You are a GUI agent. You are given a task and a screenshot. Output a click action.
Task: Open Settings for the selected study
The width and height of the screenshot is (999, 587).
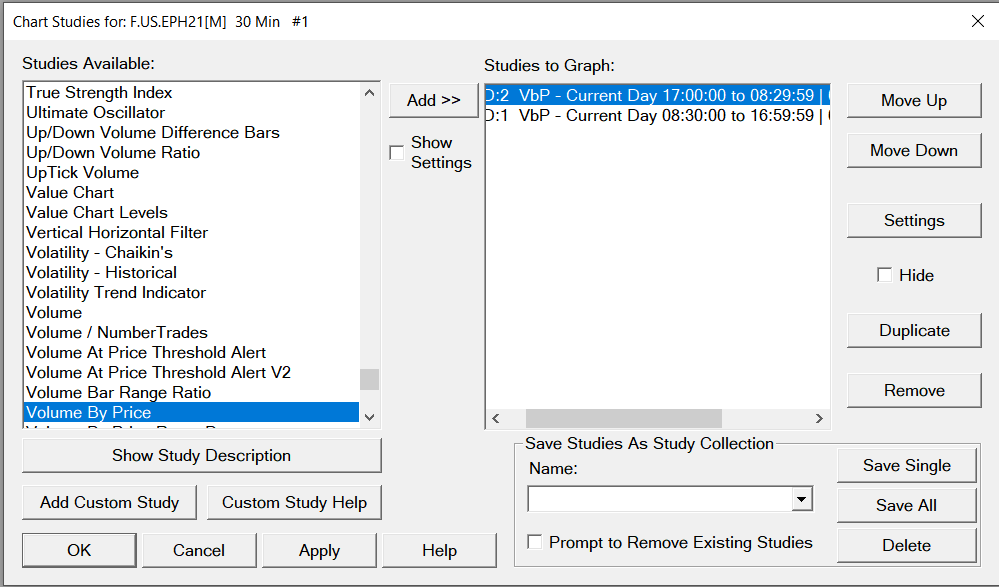click(x=913, y=221)
